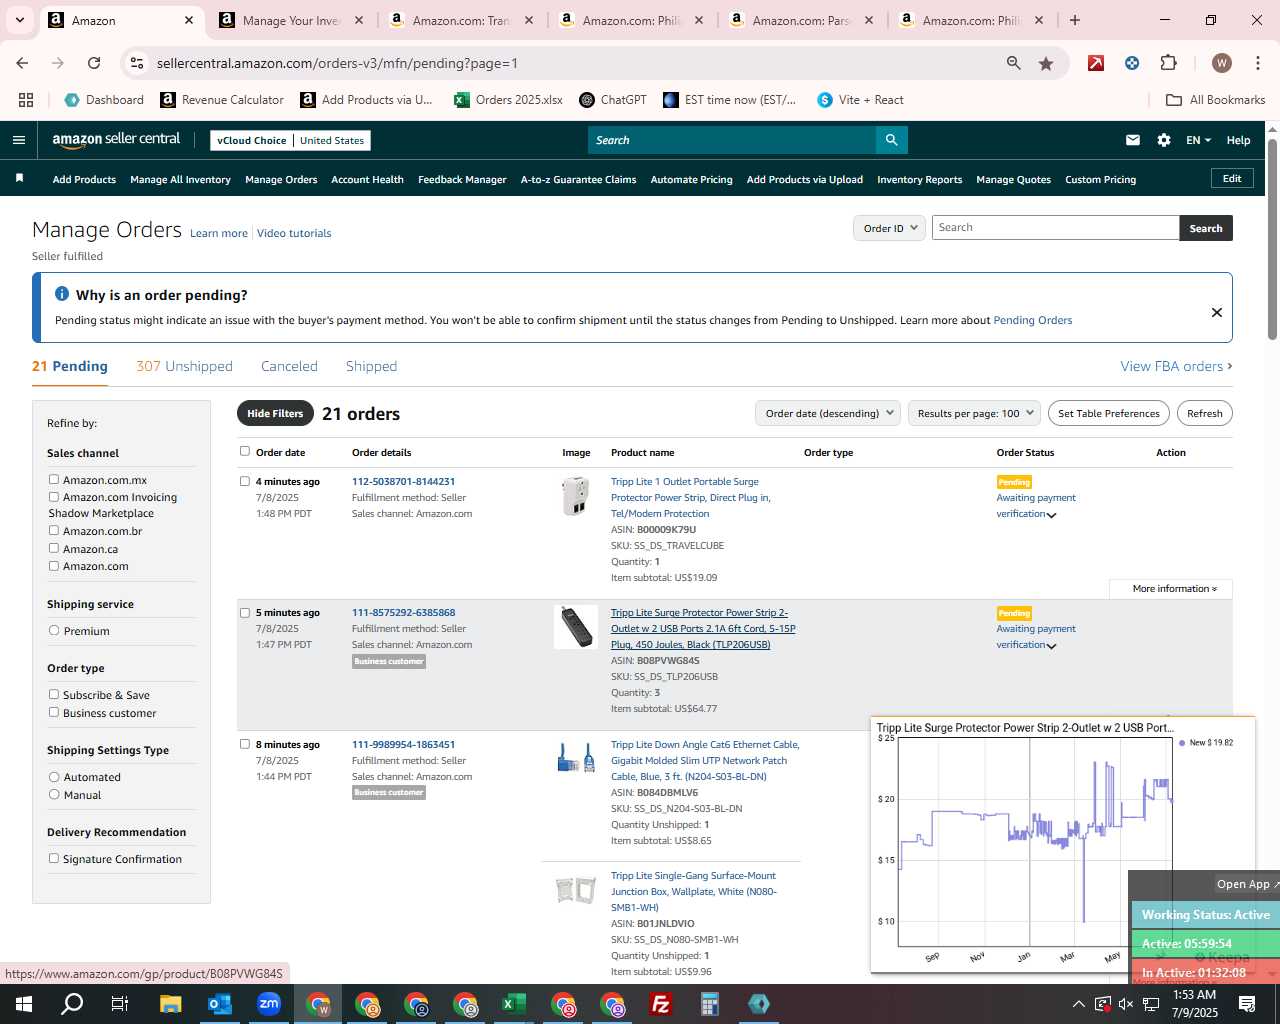1280x1024 pixels.
Task: Click the Edit button in nav bar
Action: click(1232, 178)
